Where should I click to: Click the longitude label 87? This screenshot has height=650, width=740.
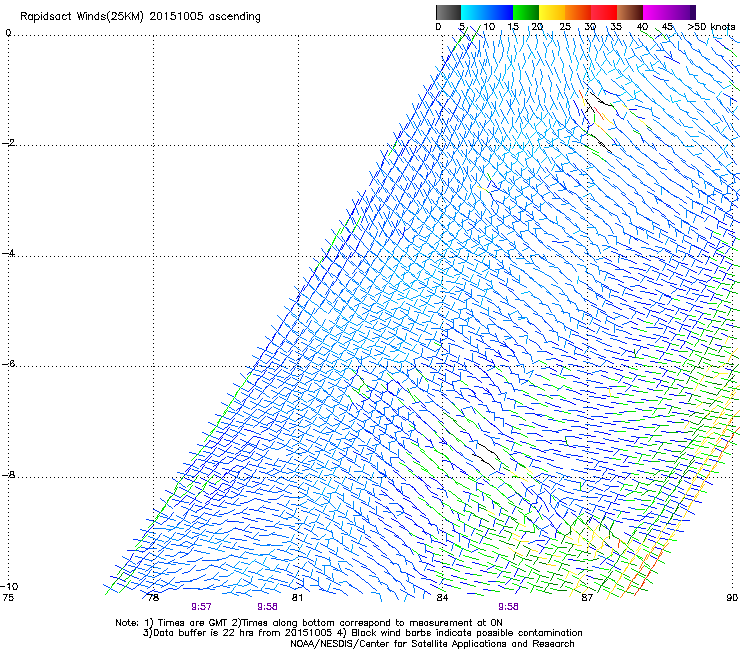[587, 598]
